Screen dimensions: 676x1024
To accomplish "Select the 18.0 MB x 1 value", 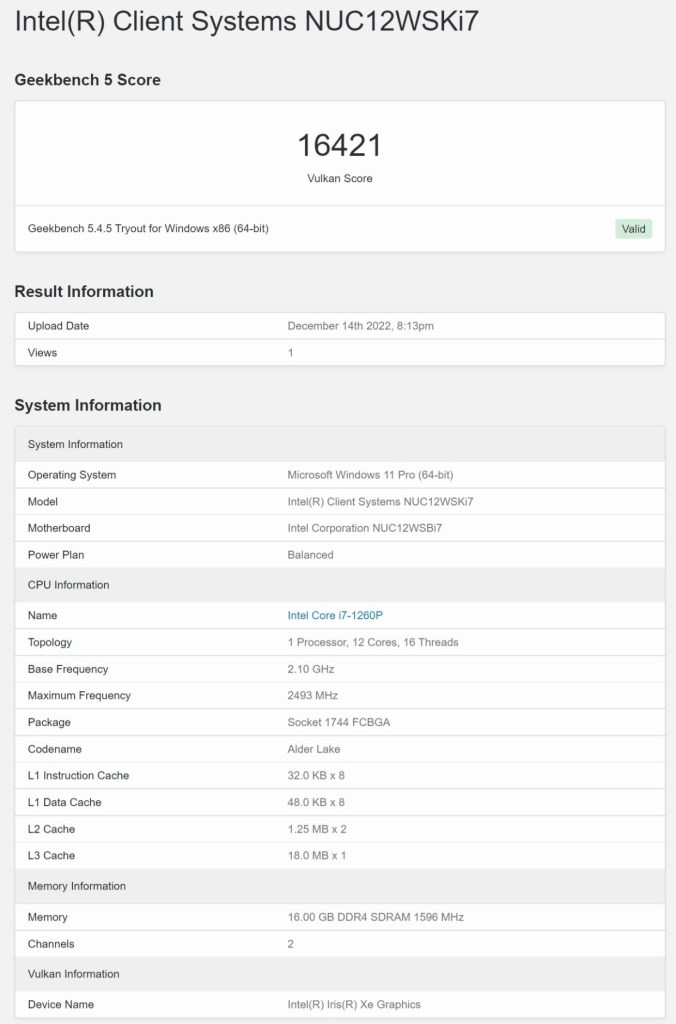I will click(317, 856).
